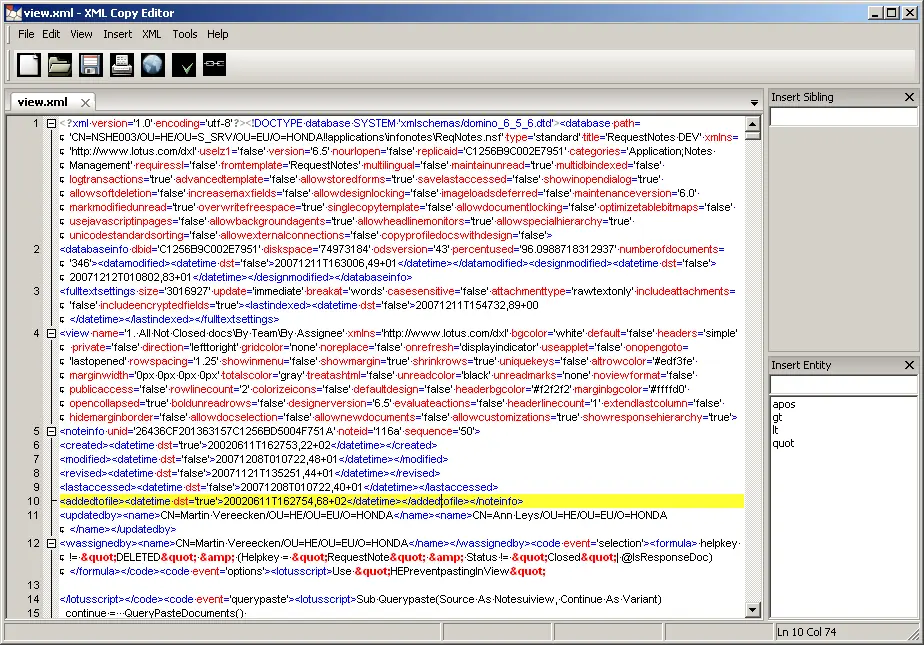
Task: Click the 'updatedby' opening tag on line 11
Action: click(x=91, y=516)
